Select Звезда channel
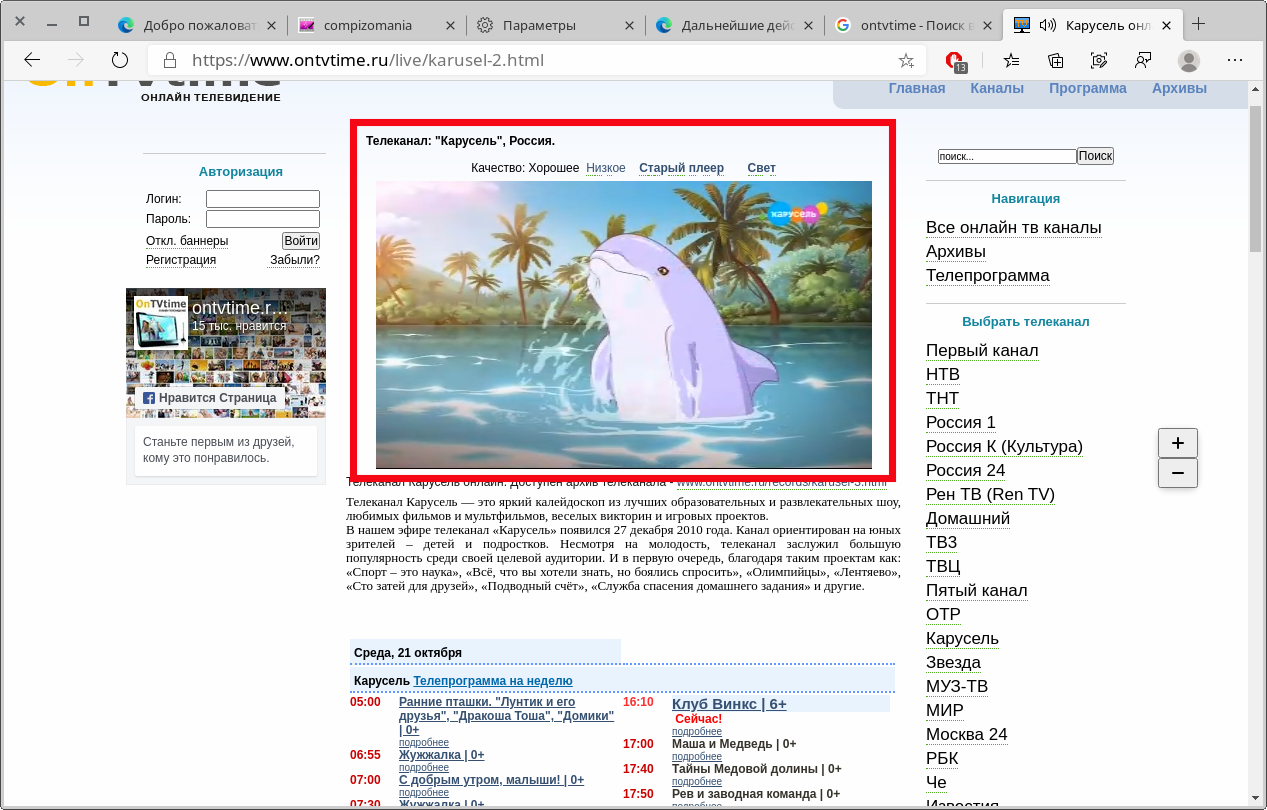The image size is (1267, 810). 953,663
